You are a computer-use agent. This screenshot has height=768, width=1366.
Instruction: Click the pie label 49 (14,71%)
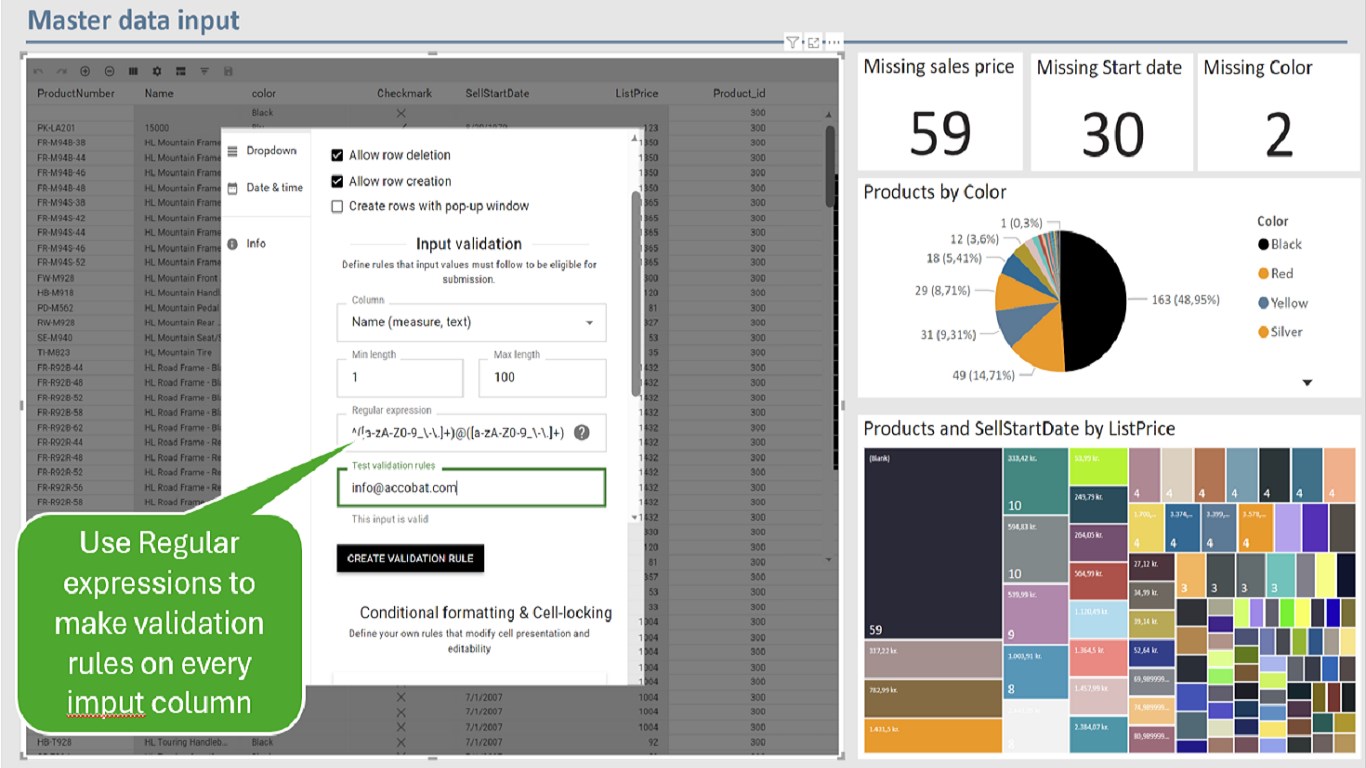point(983,375)
